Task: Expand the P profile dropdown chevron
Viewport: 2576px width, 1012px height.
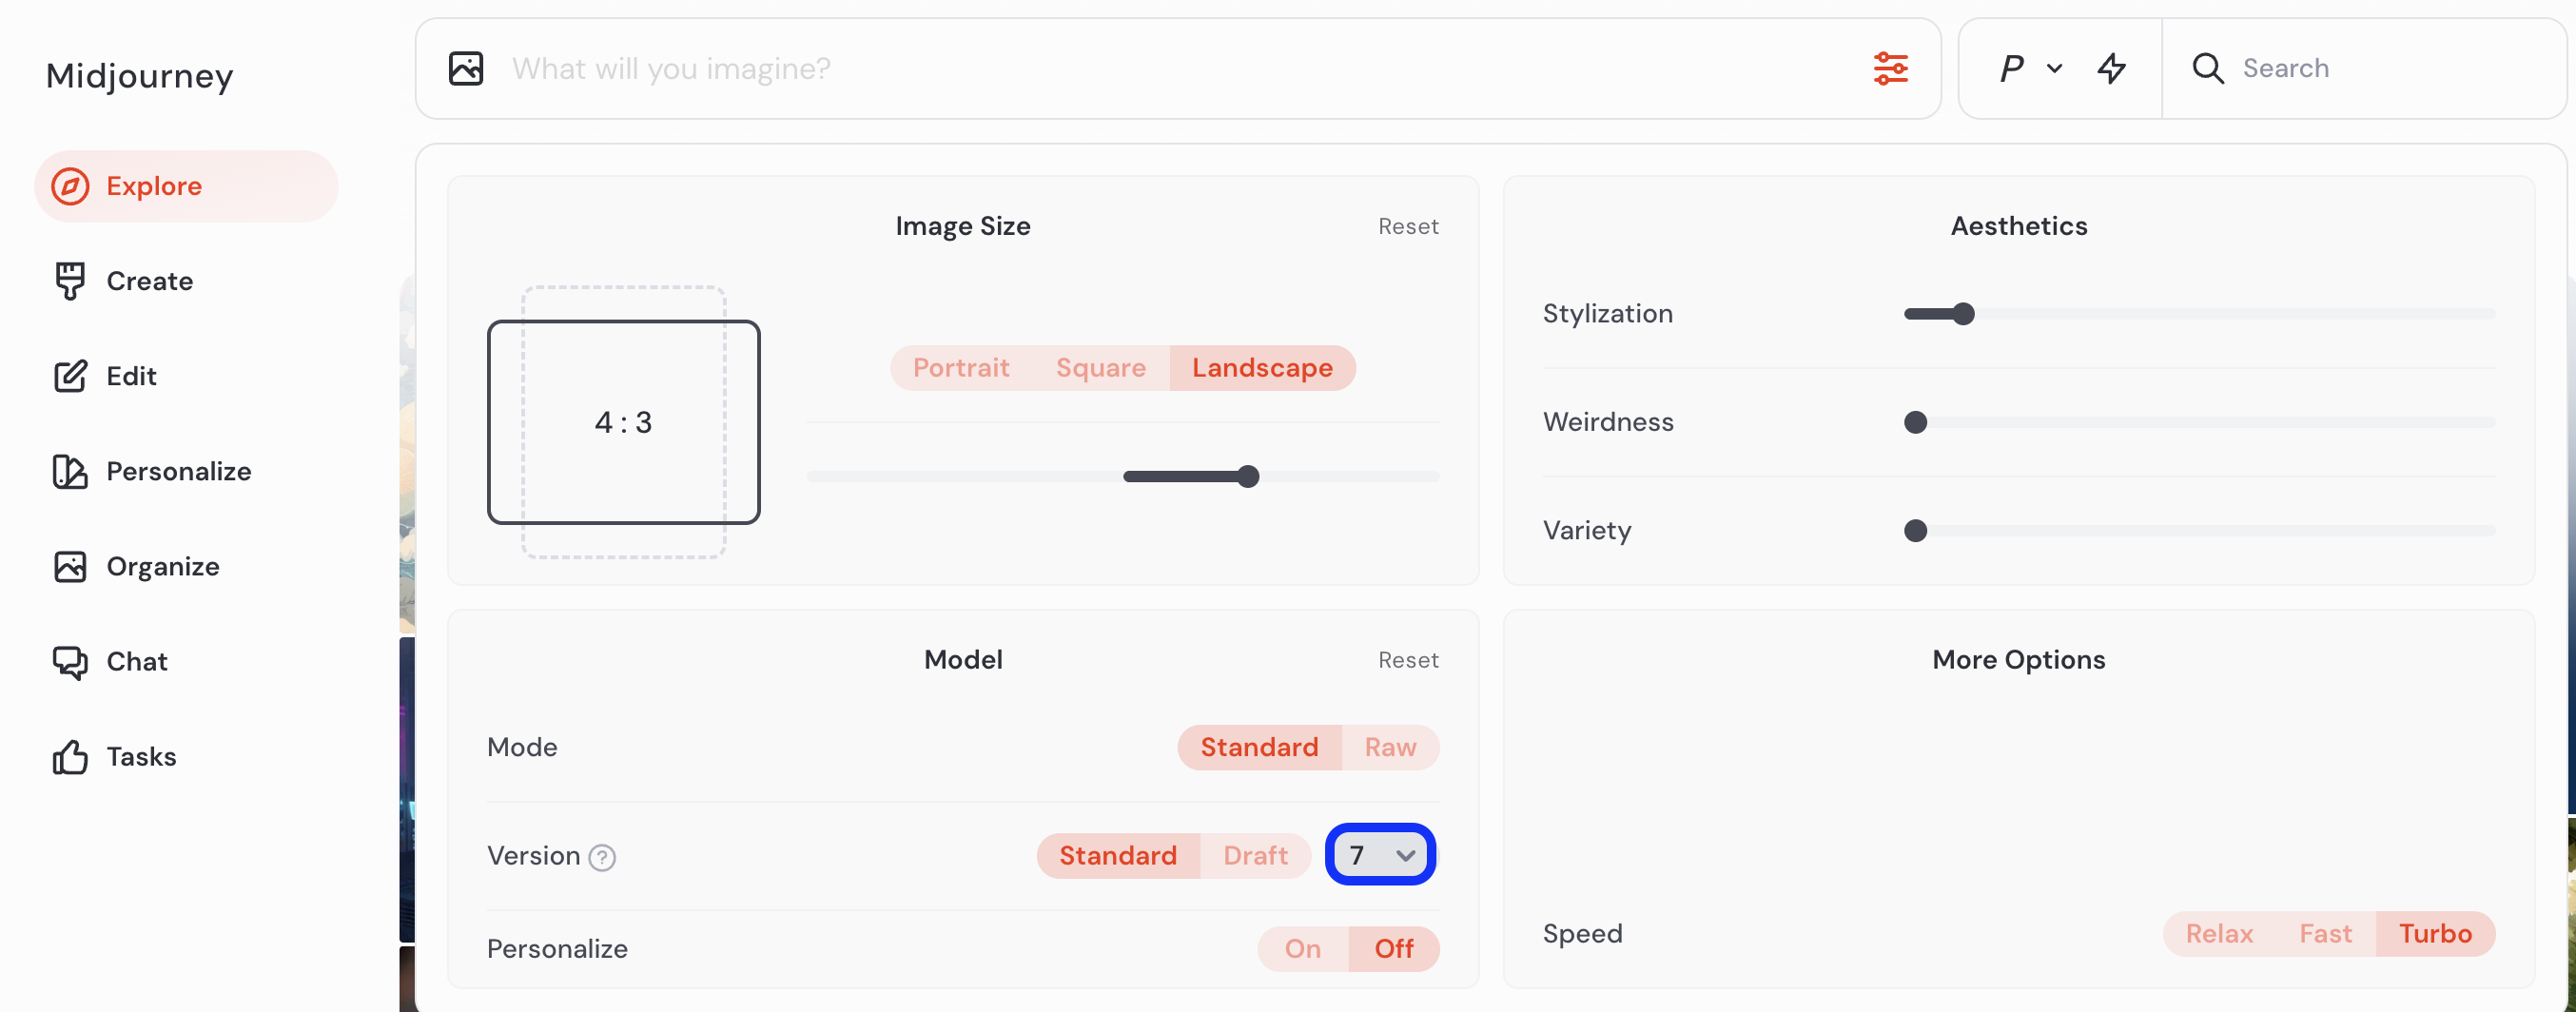Action: [2055, 68]
